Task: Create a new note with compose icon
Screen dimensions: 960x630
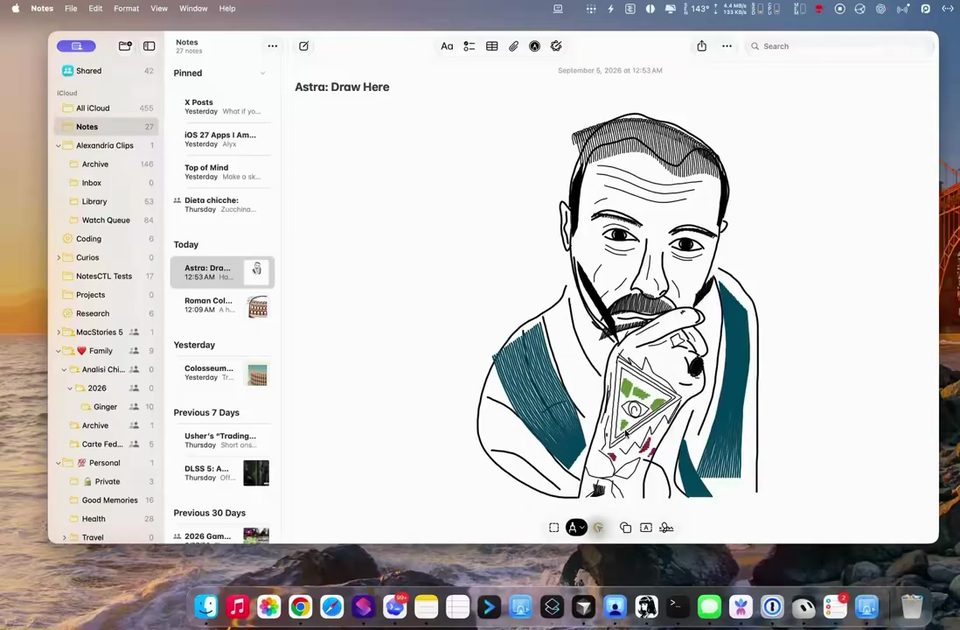Action: coord(304,46)
